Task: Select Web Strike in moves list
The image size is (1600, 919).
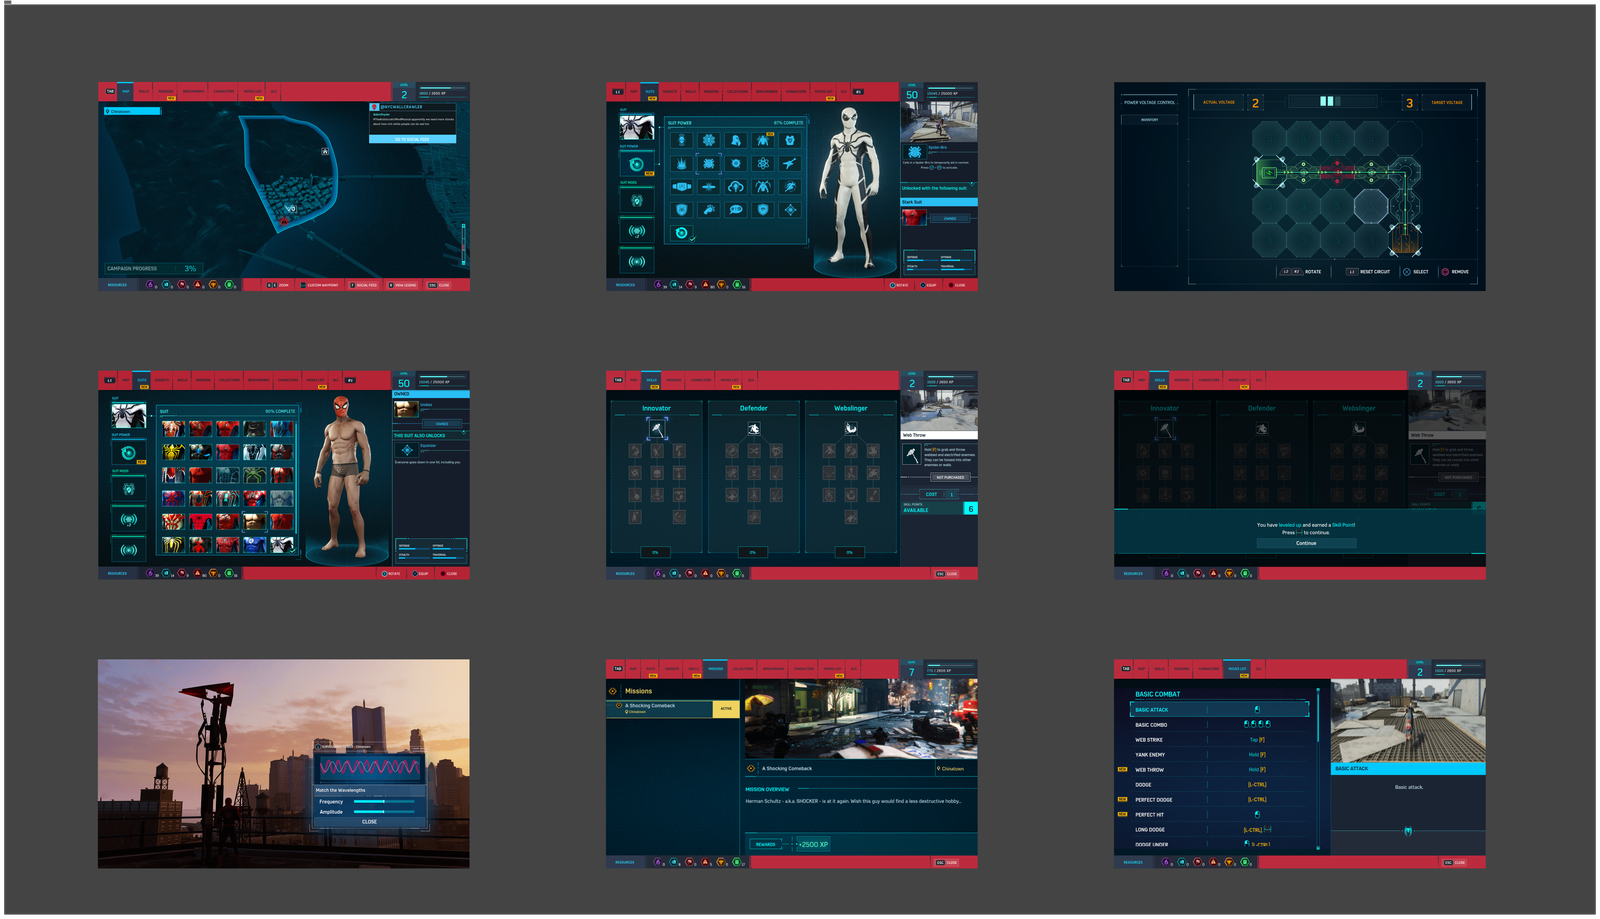Action: click(x=1149, y=740)
